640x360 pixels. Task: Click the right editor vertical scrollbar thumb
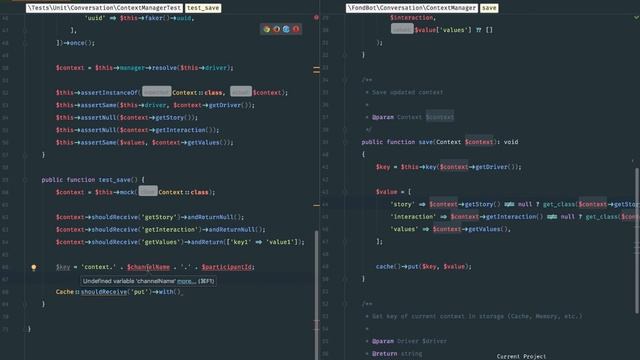637,241
